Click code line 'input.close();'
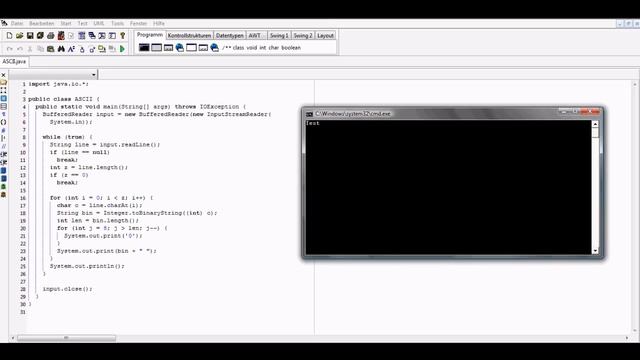 [68, 289]
